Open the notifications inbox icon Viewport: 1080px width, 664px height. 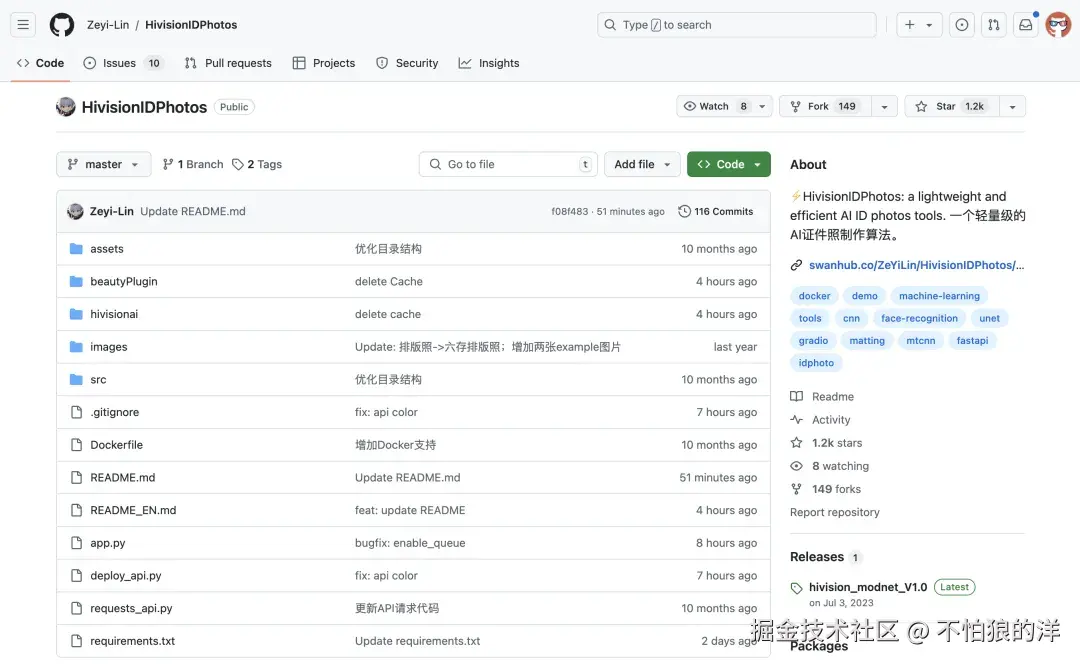coord(1026,25)
